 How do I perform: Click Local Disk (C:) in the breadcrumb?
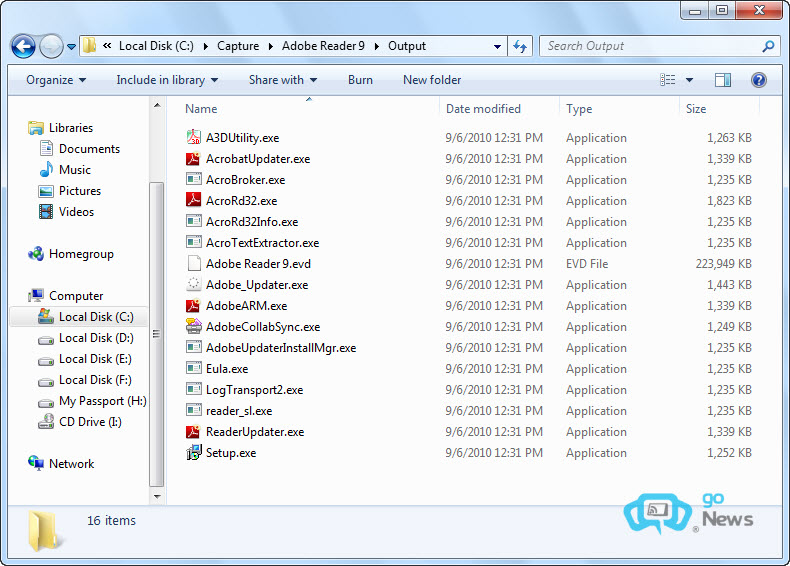click(x=156, y=46)
